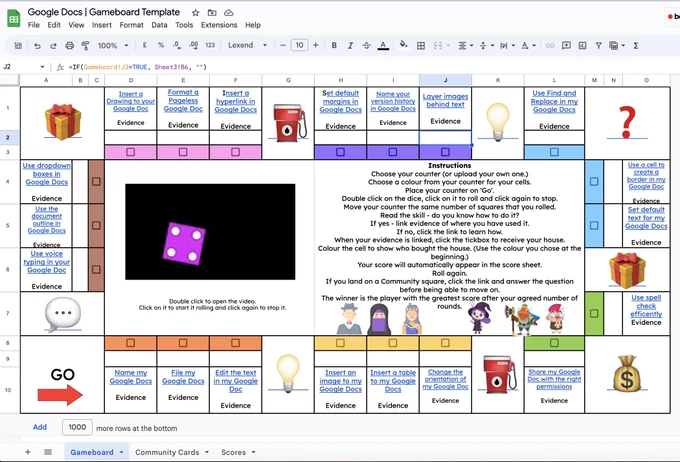680x462 pixels.
Task: Open the borders tool
Action: click(421, 46)
